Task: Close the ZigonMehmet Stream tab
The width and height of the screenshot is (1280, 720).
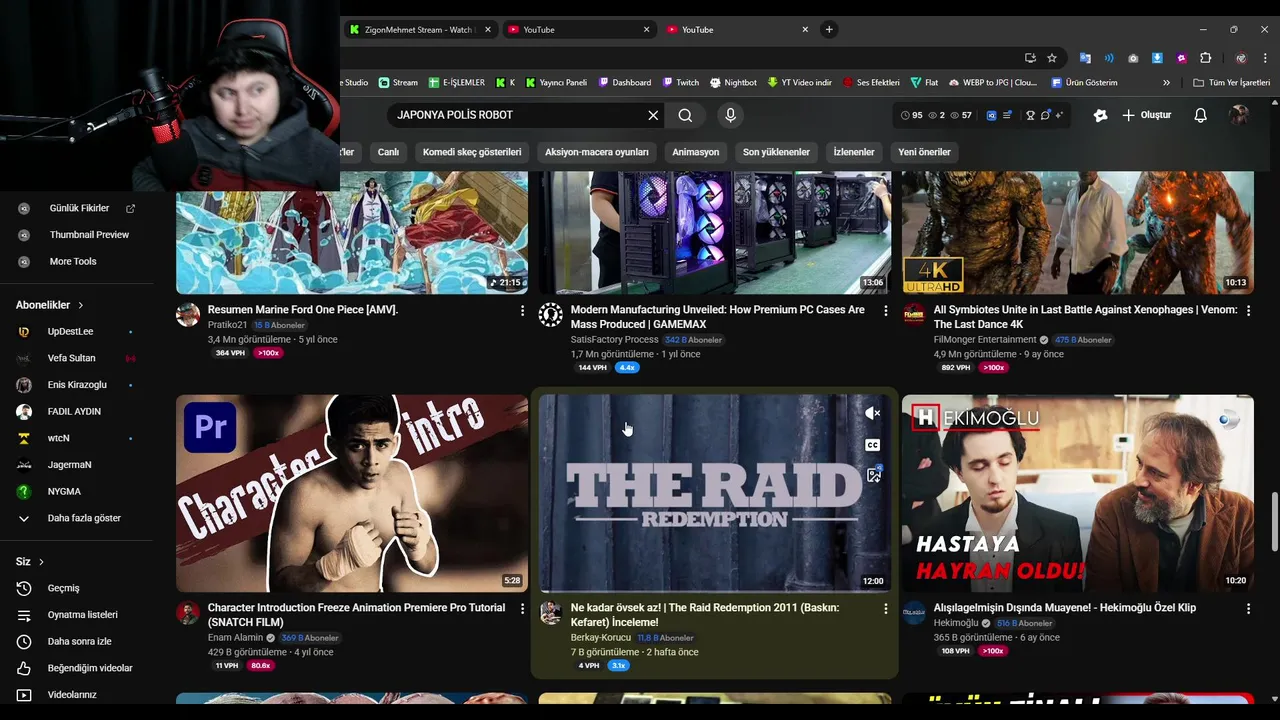Action: pos(488,30)
